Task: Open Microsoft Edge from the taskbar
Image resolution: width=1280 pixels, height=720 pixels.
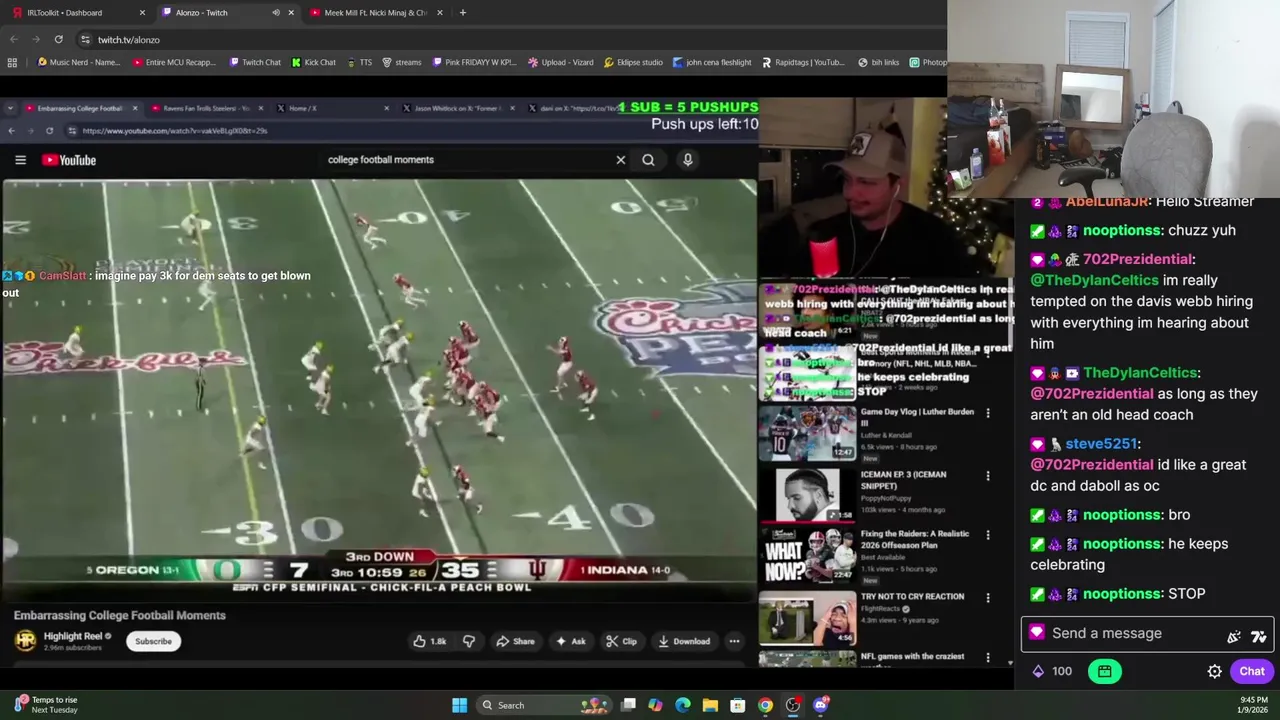Action: 683,705
